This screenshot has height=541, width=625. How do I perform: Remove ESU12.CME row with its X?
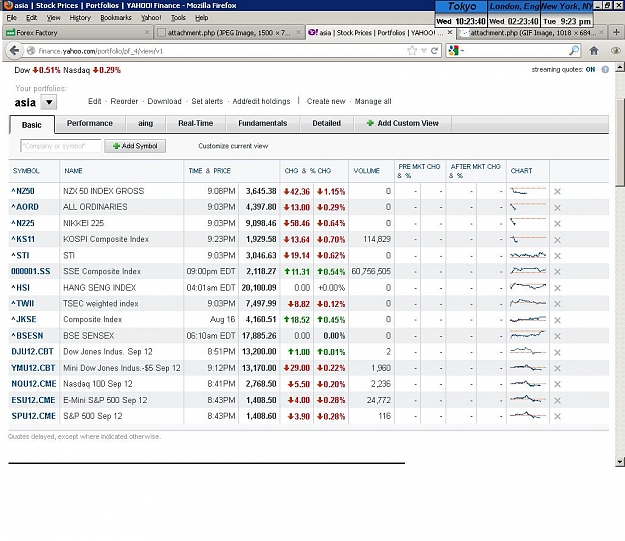(557, 400)
